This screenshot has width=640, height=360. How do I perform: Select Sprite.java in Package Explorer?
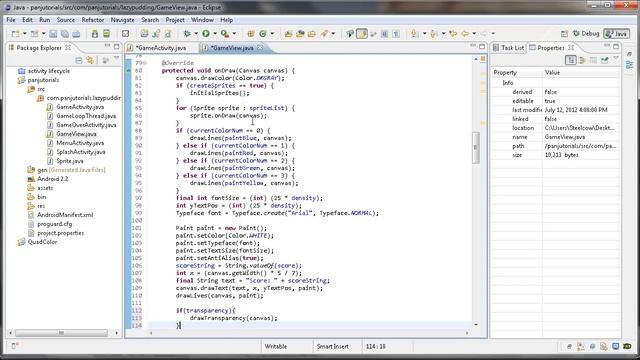click(70, 161)
